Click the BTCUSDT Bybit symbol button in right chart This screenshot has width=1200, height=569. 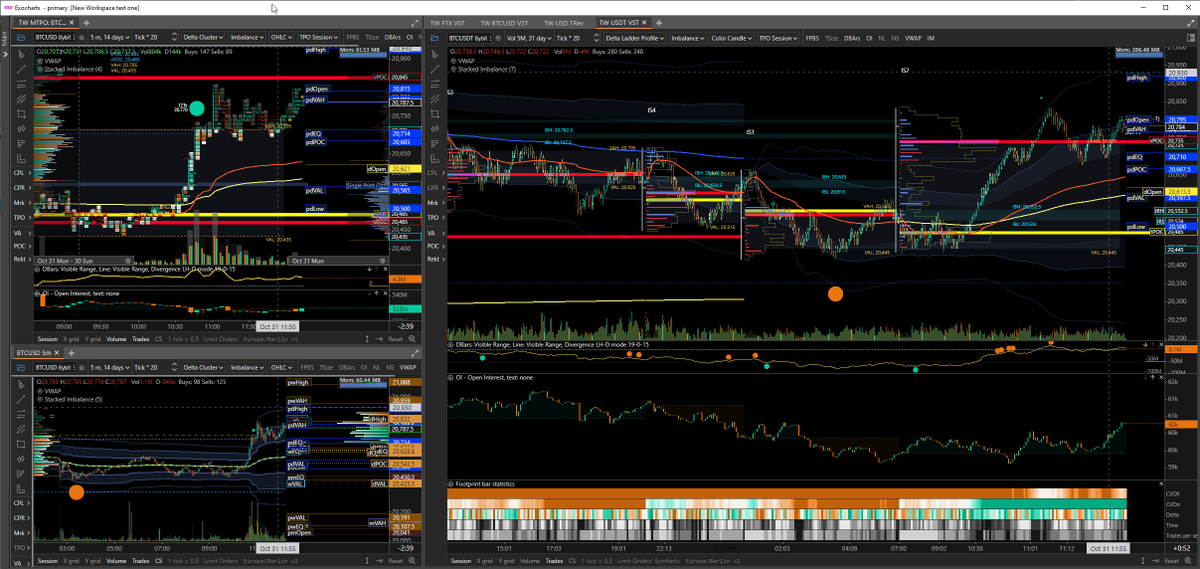point(470,38)
